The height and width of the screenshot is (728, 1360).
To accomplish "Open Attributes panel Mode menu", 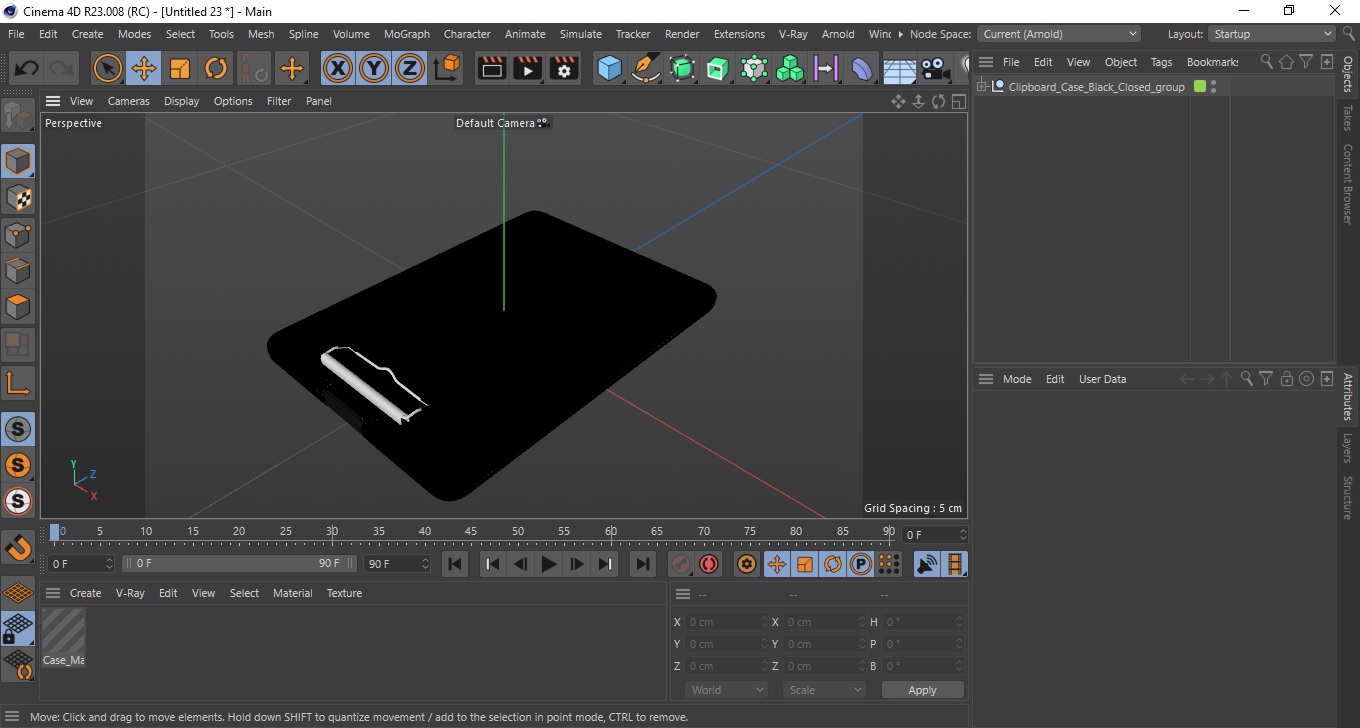I will pos(1017,379).
